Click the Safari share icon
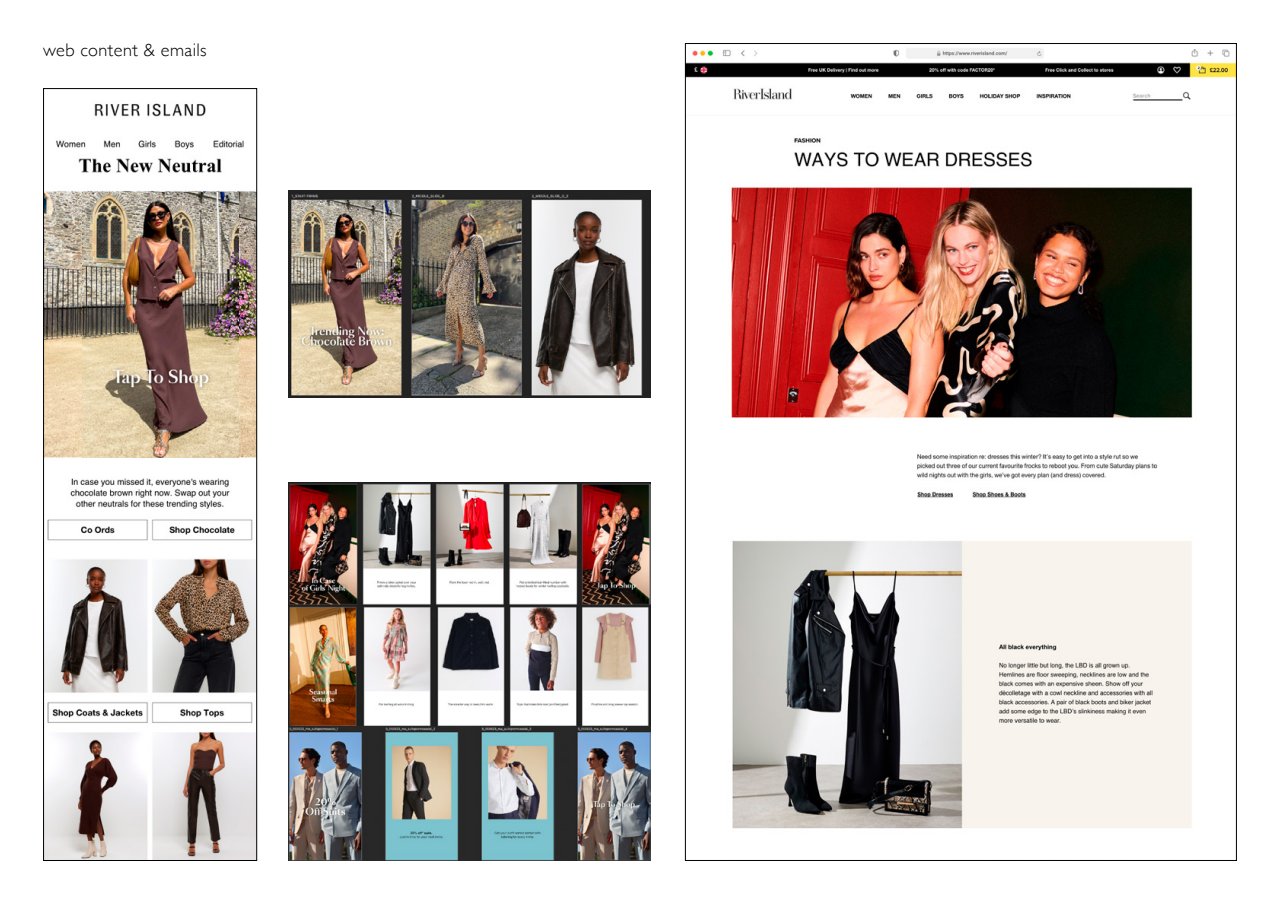1280x904 pixels. coord(1194,53)
